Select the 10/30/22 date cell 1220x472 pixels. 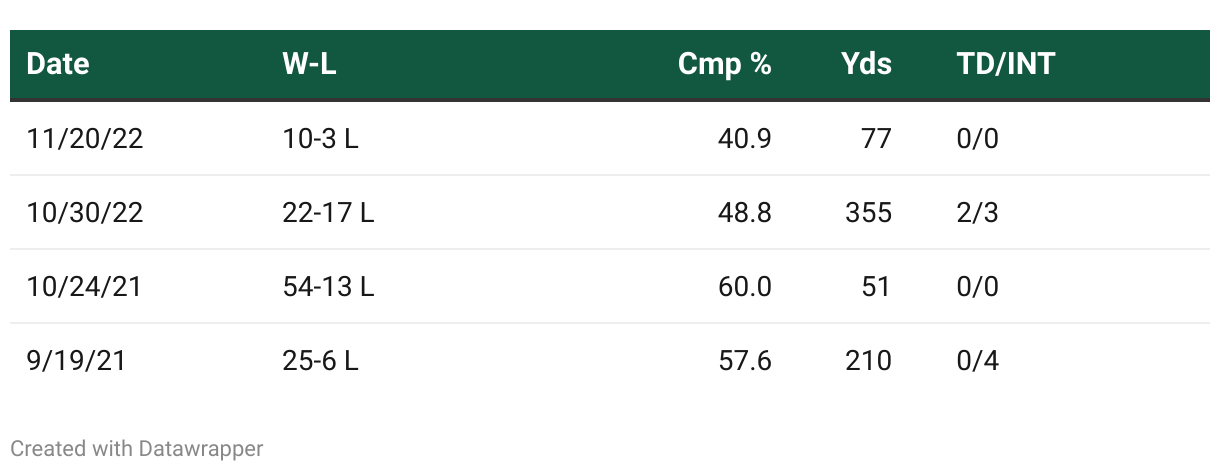(x=85, y=213)
